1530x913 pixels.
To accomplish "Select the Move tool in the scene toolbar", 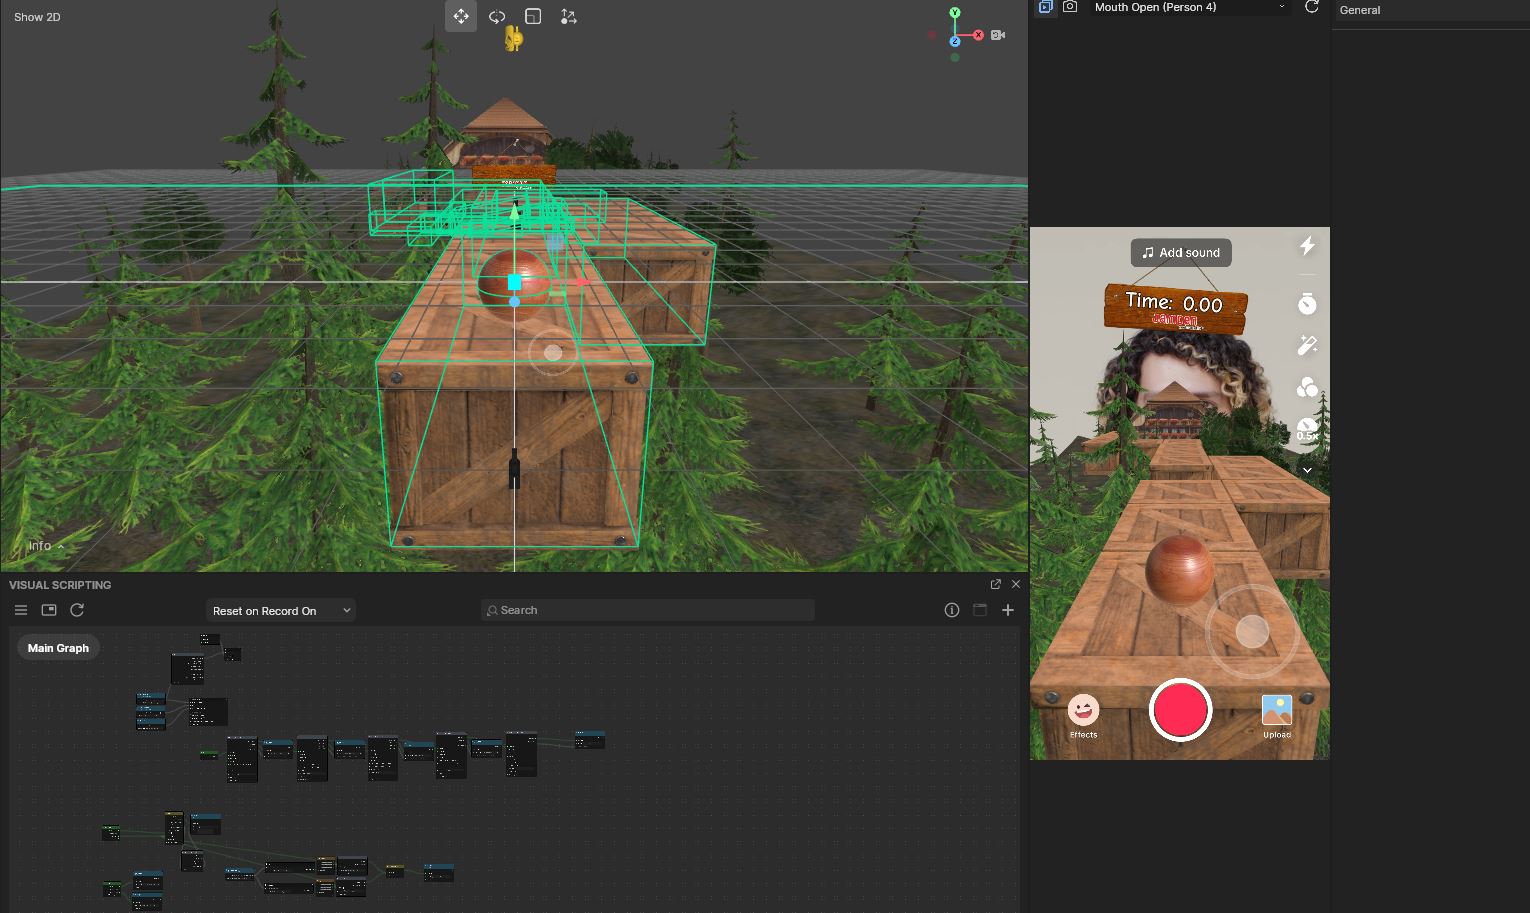I will (461, 17).
